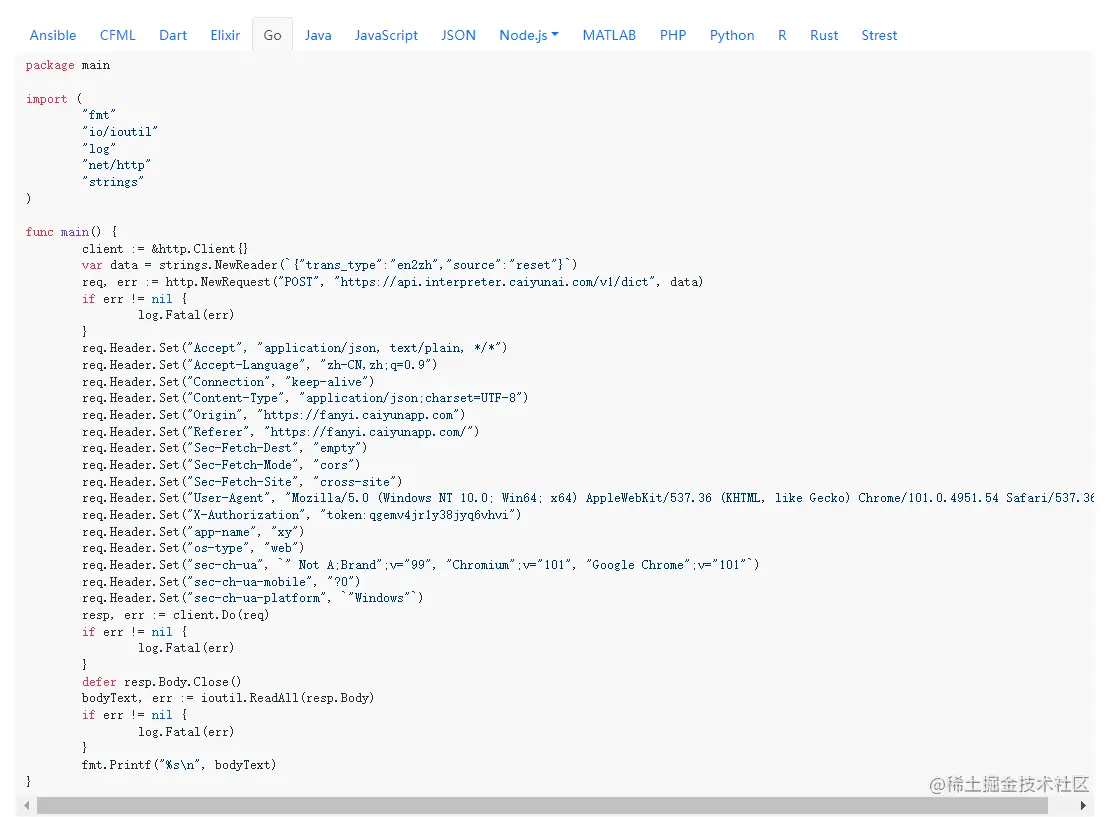Click the Referer header line
The width and height of the screenshot is (1112, 817).
(x=280, y=432)
